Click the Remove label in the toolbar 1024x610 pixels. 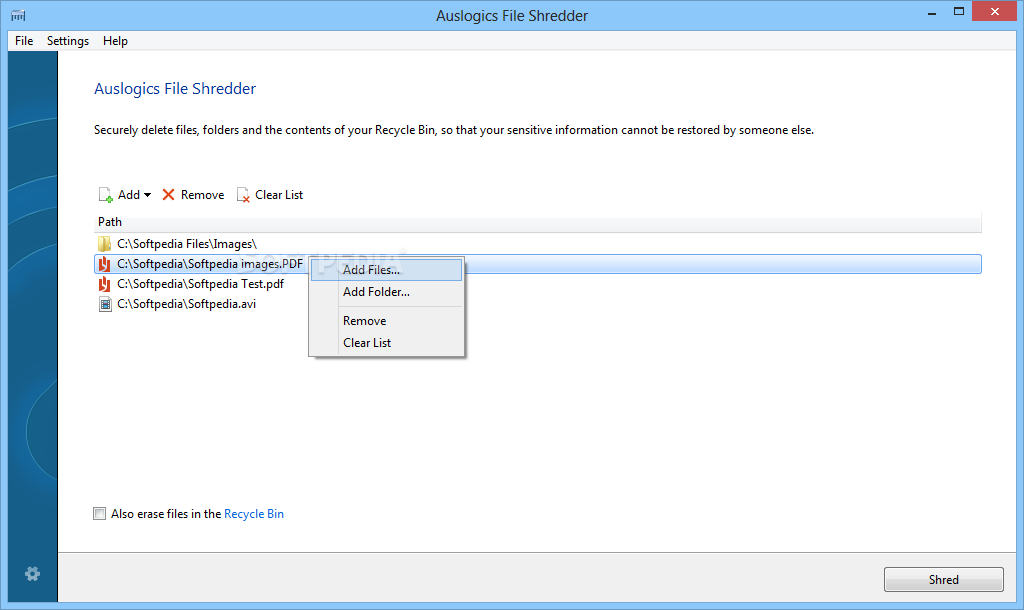click(x=202, y=195)
